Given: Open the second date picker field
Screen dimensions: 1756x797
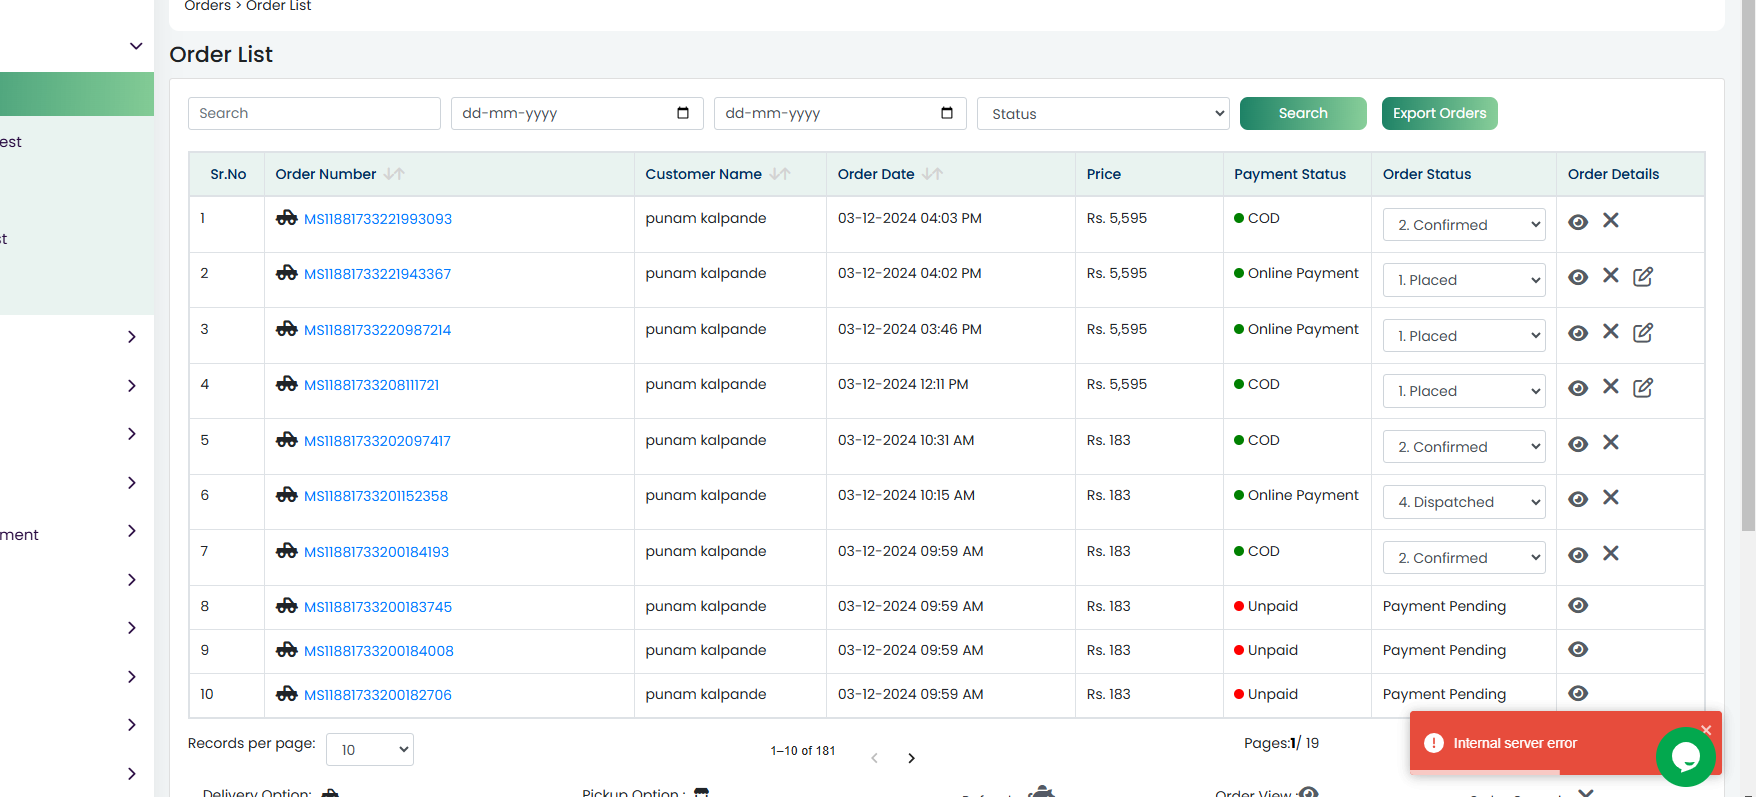Looking at the screenshot, I should (x=840, y=113).
